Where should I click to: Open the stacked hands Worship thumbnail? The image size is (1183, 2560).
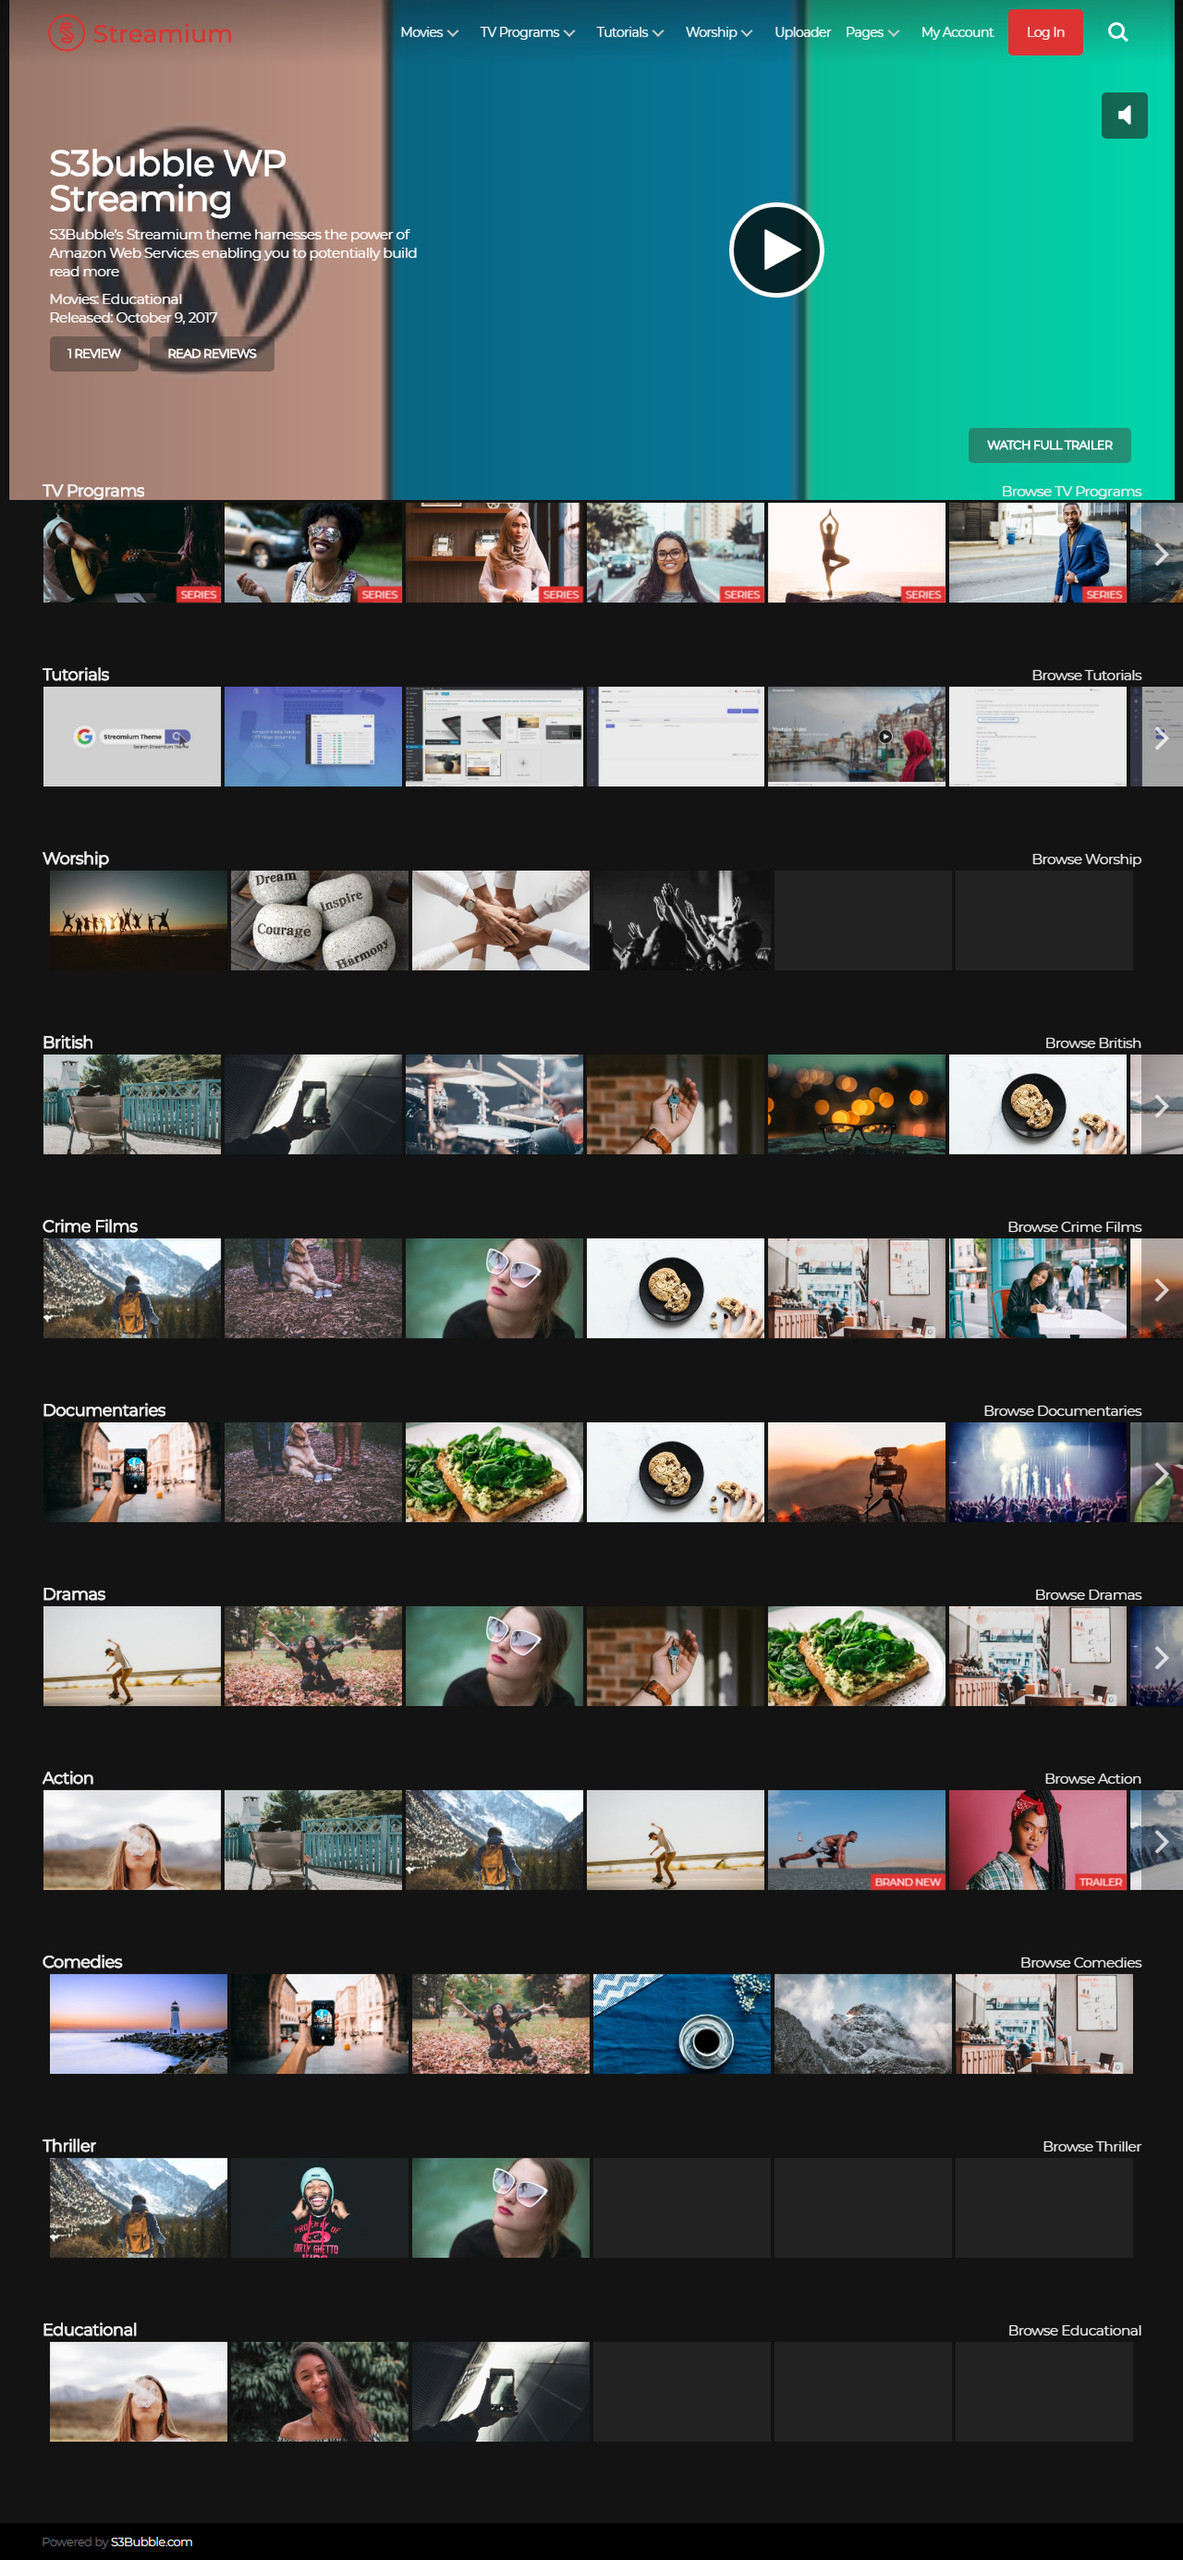point(500,921)
